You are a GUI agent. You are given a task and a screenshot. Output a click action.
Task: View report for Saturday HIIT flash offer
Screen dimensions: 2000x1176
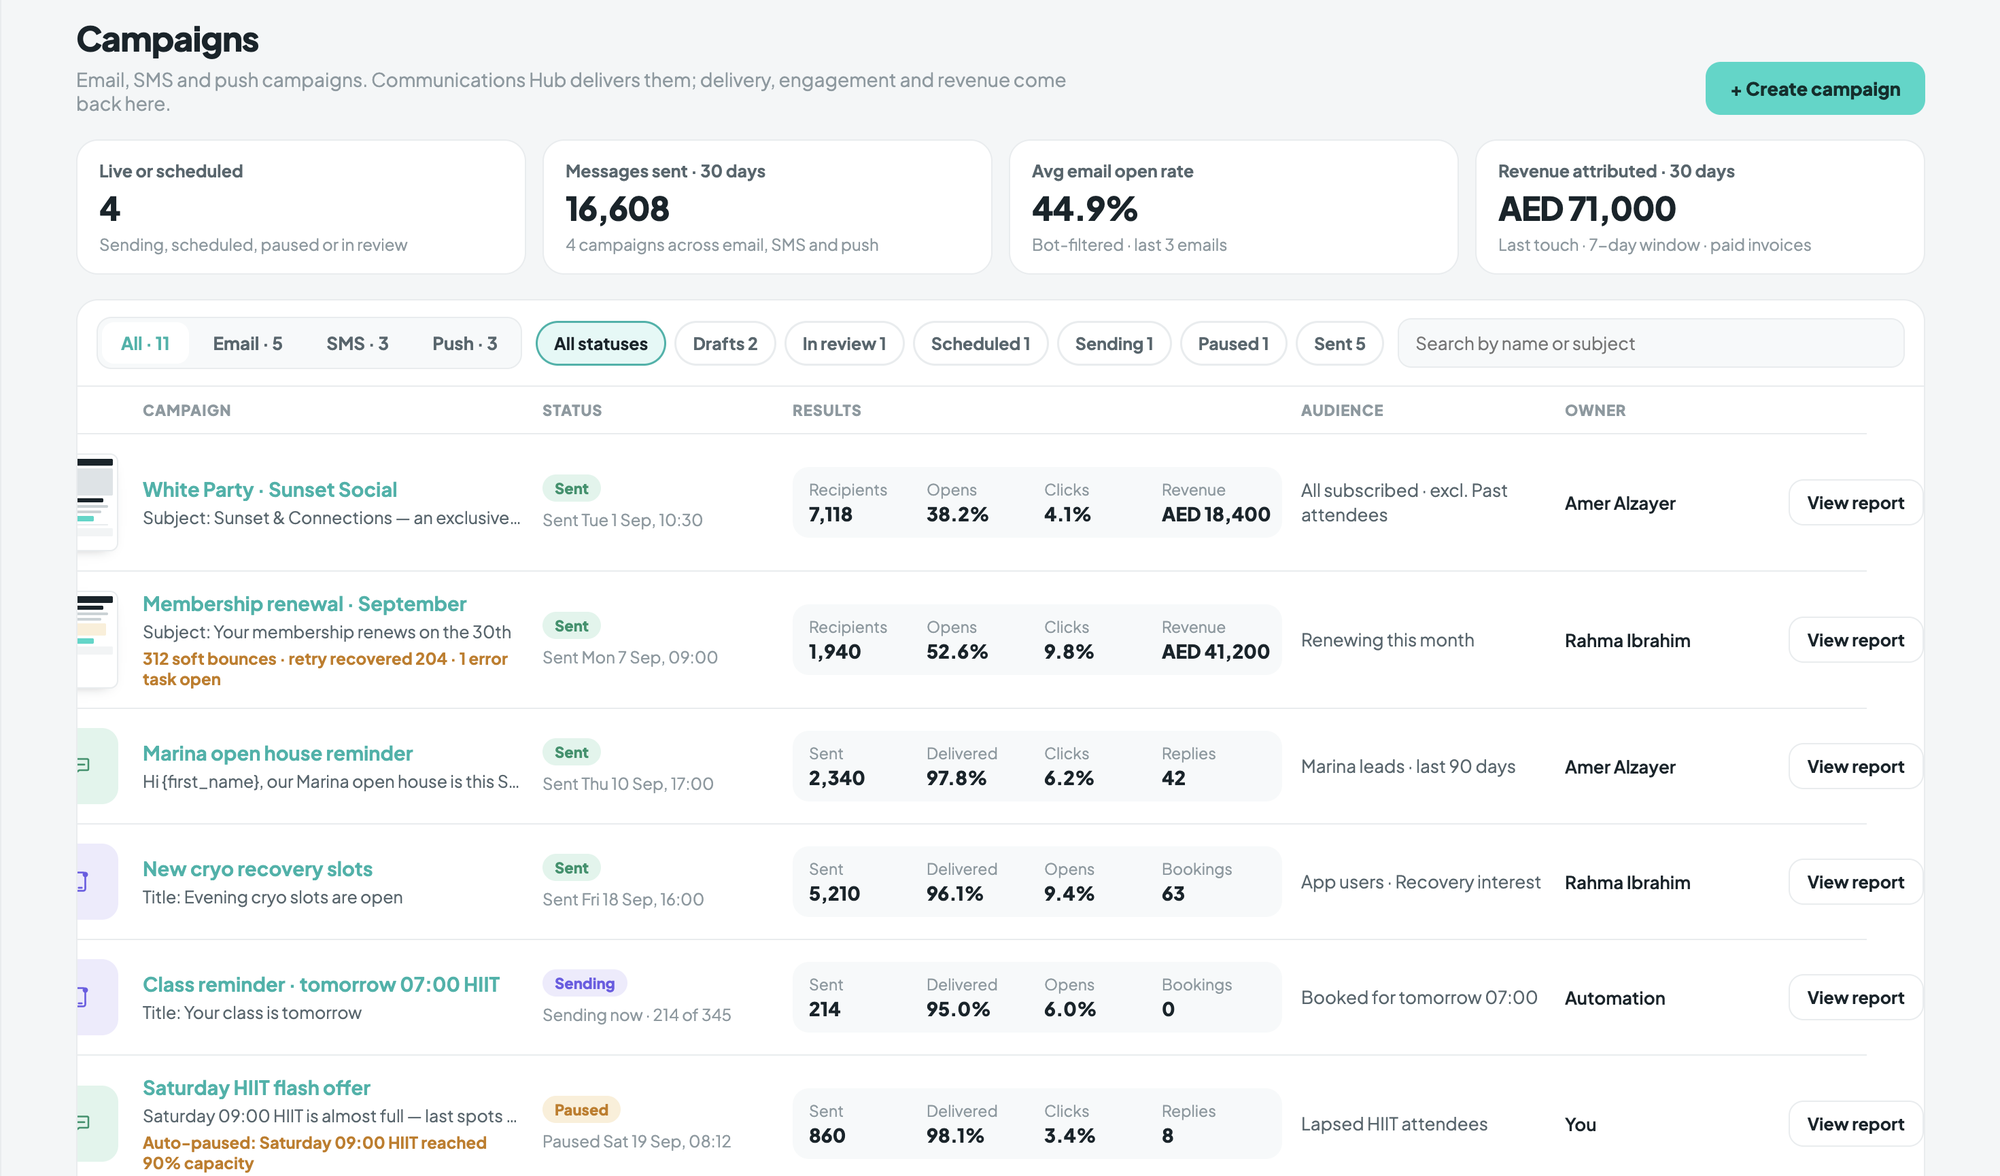[x=1855, y=1123]
